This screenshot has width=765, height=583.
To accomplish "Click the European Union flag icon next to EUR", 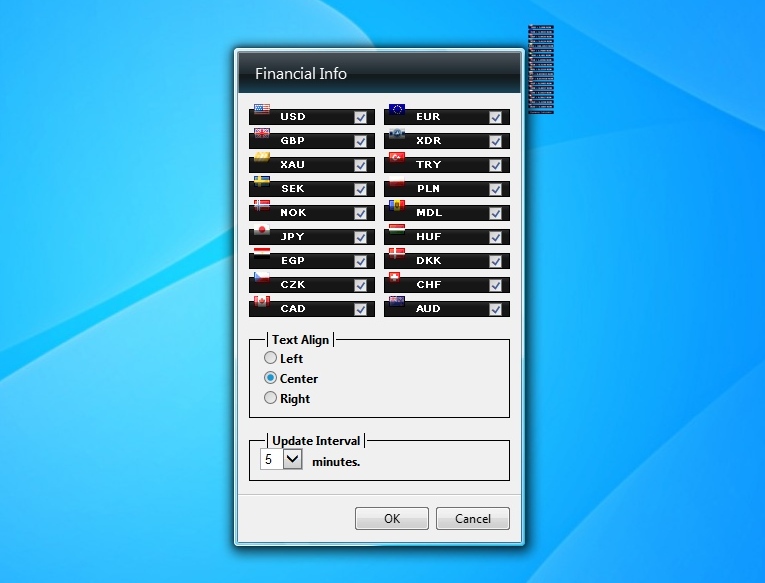I will click(397, 109).
